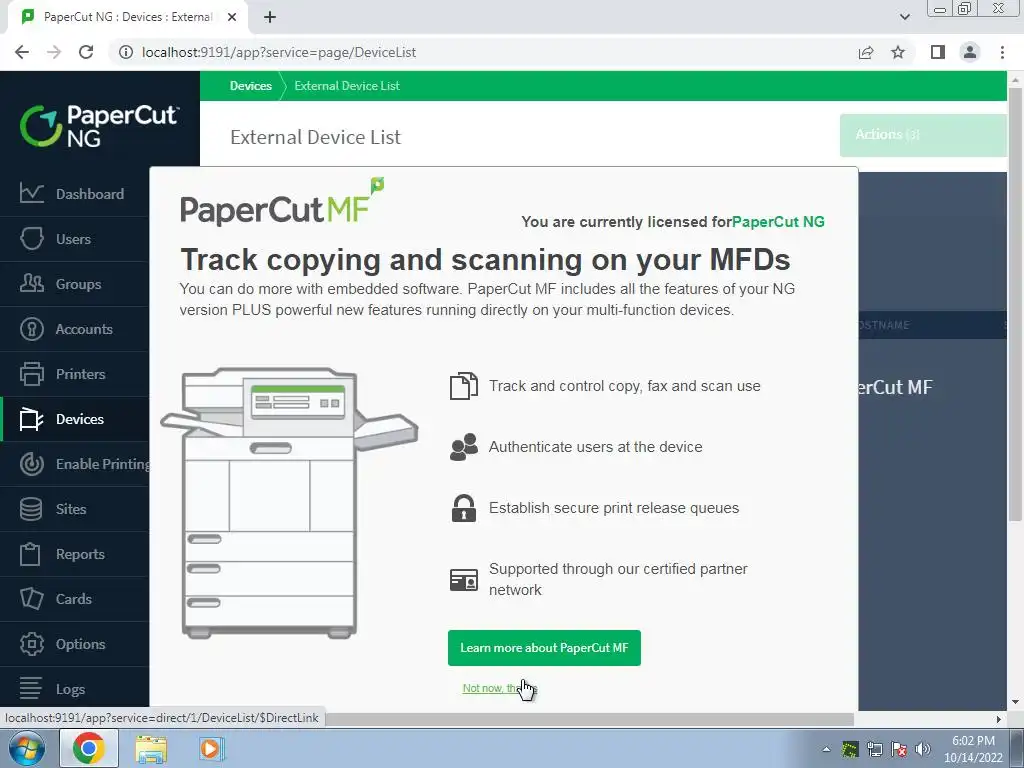Image resolution: width=1024 pixels, height=768 pixels.
Task: Bookmark this page with the star
Action: pos(898,52)
